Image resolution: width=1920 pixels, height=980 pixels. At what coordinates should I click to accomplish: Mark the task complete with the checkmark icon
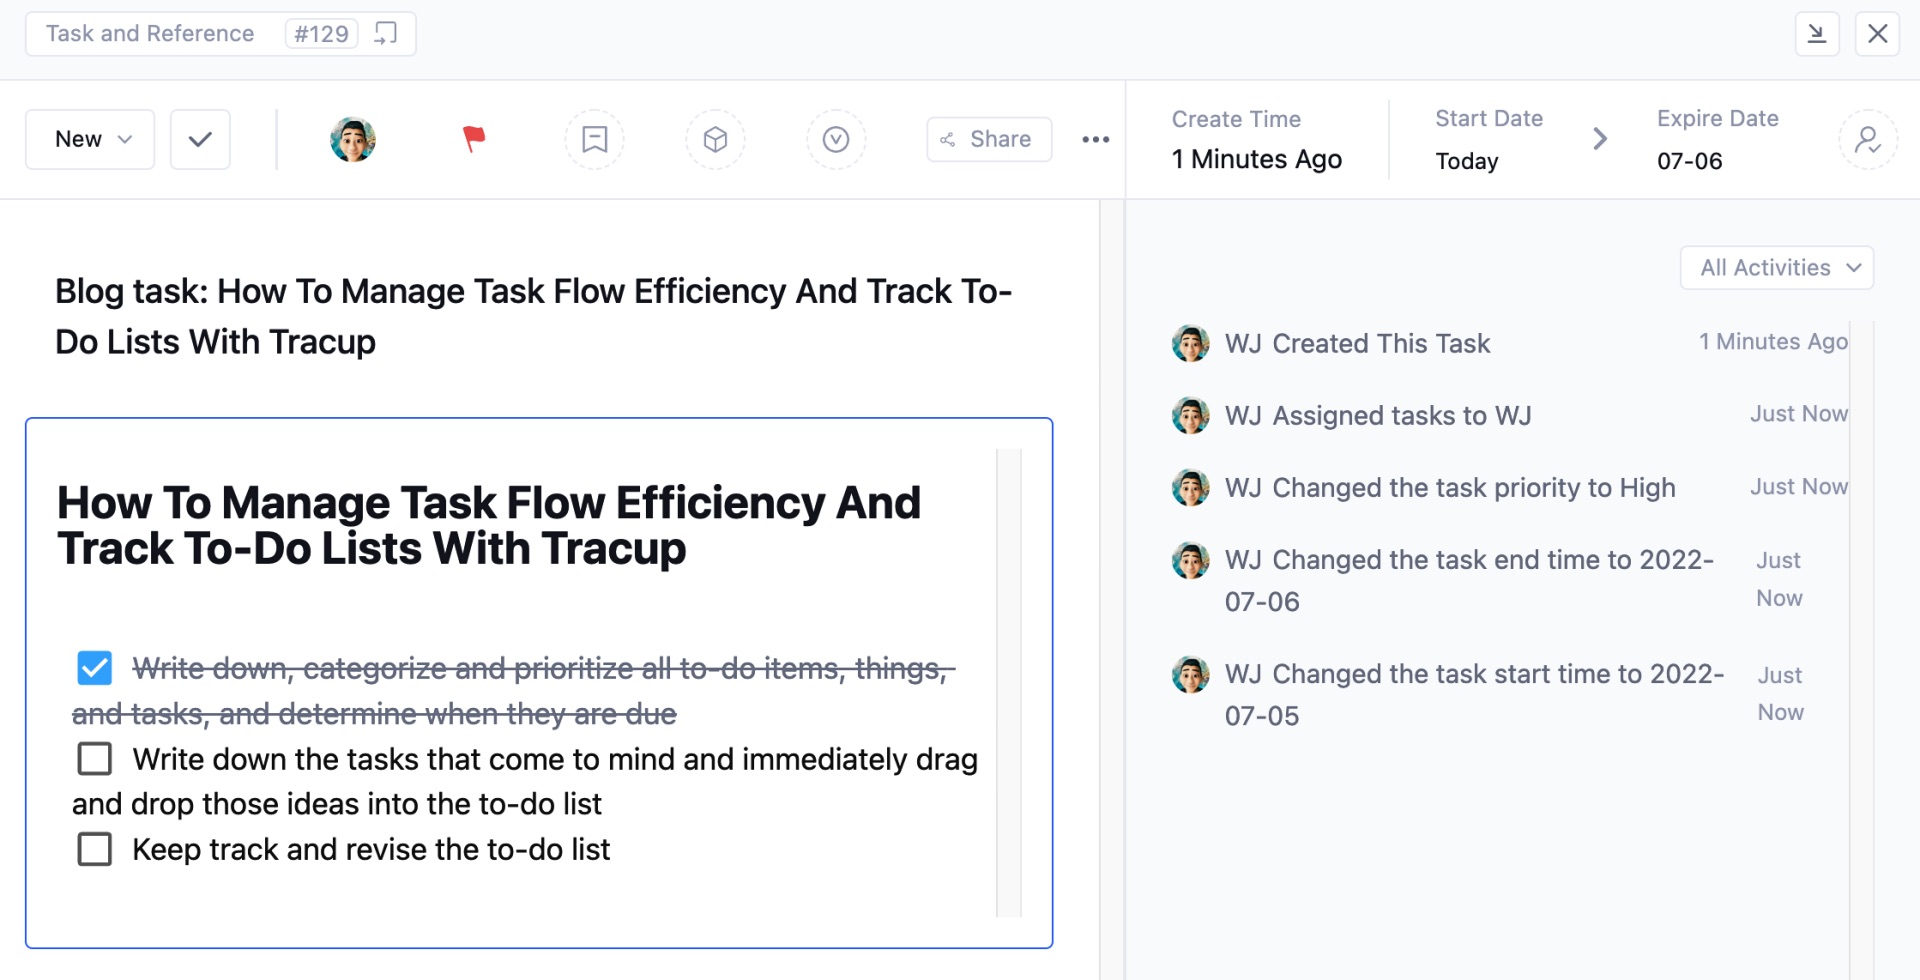point(199,139)
